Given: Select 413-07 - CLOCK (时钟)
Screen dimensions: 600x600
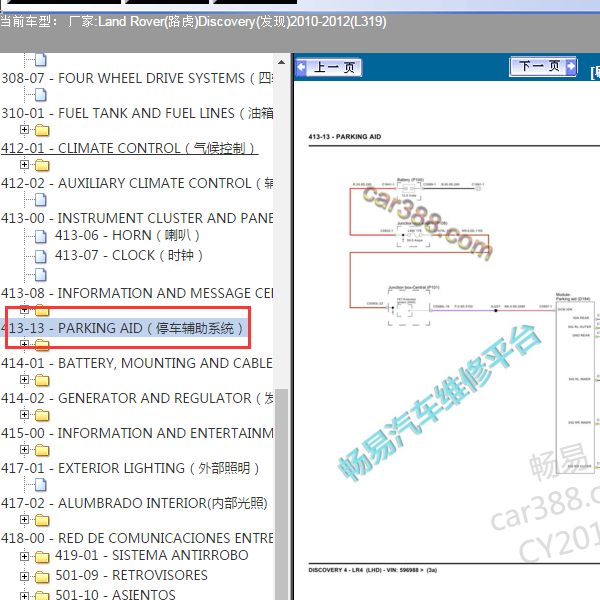Looking at the screenshot, I should [x=129, y=255].
